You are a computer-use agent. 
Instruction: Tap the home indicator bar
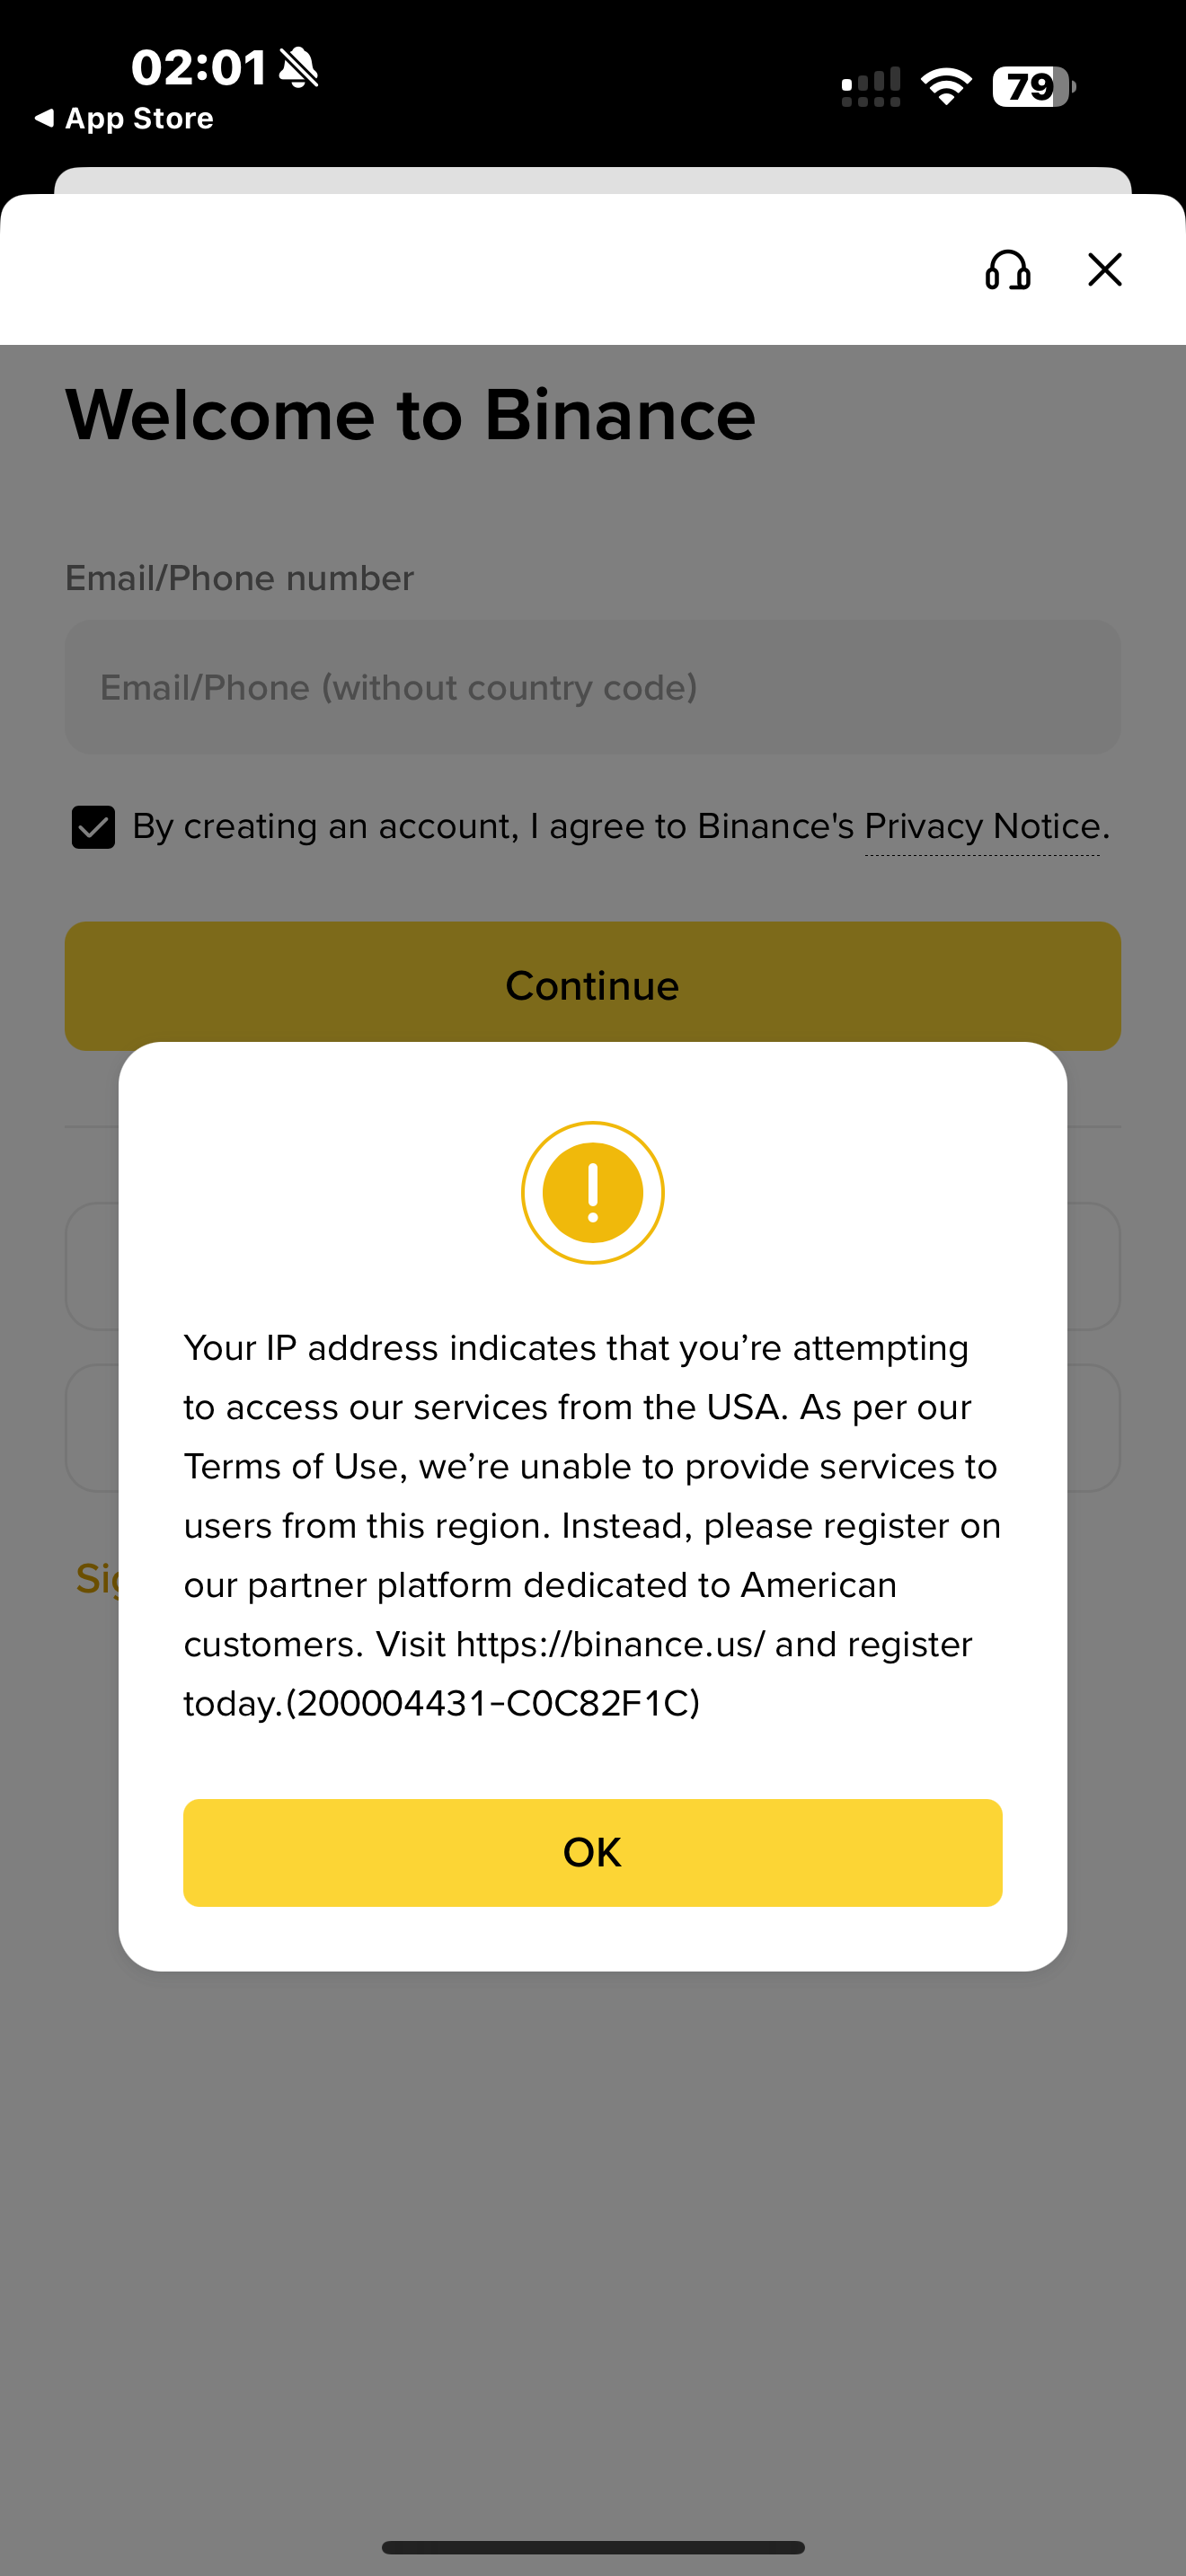(593, 2547)
